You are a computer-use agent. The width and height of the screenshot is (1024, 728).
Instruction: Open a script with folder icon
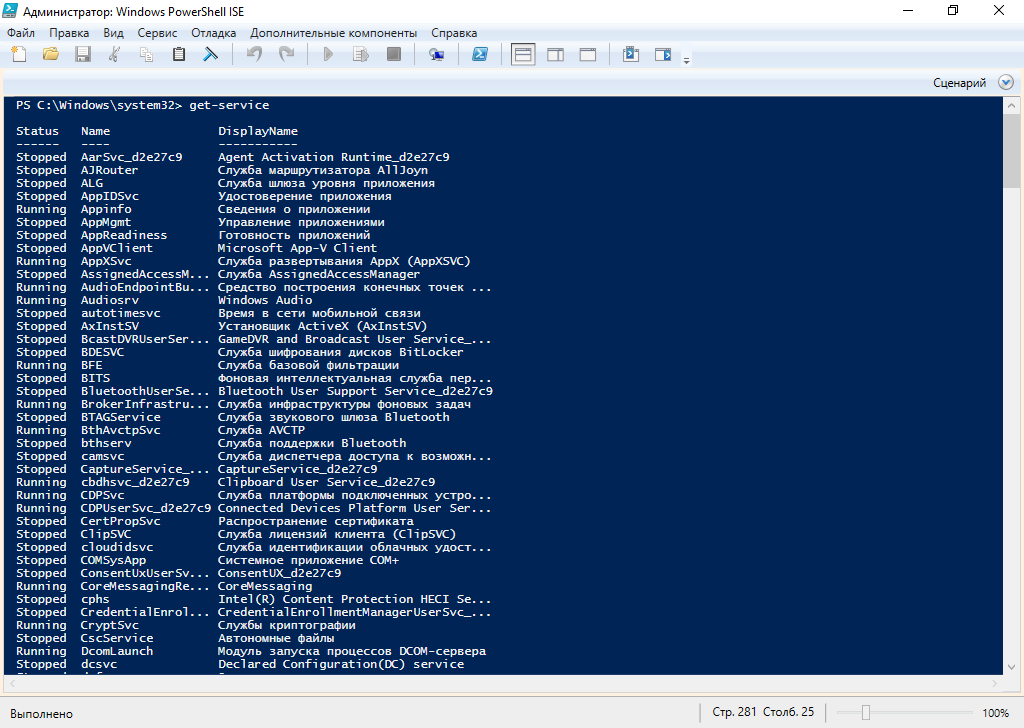point(51,55)
